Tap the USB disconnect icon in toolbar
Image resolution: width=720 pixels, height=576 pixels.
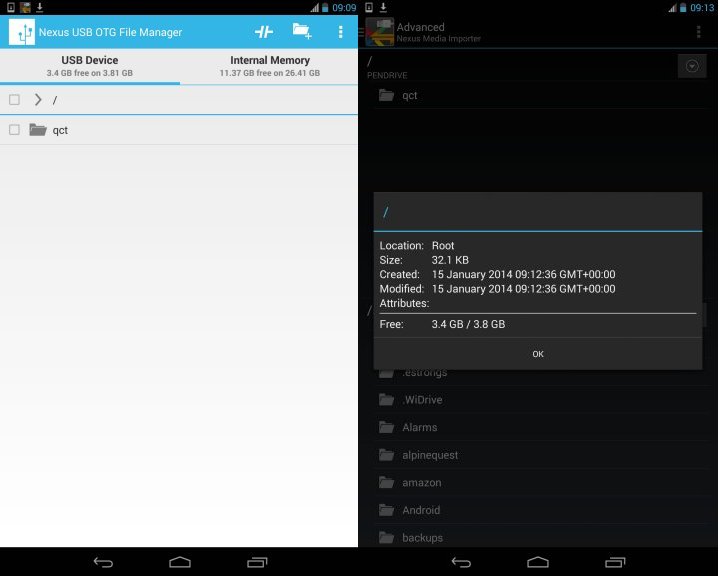click(264, 32)
